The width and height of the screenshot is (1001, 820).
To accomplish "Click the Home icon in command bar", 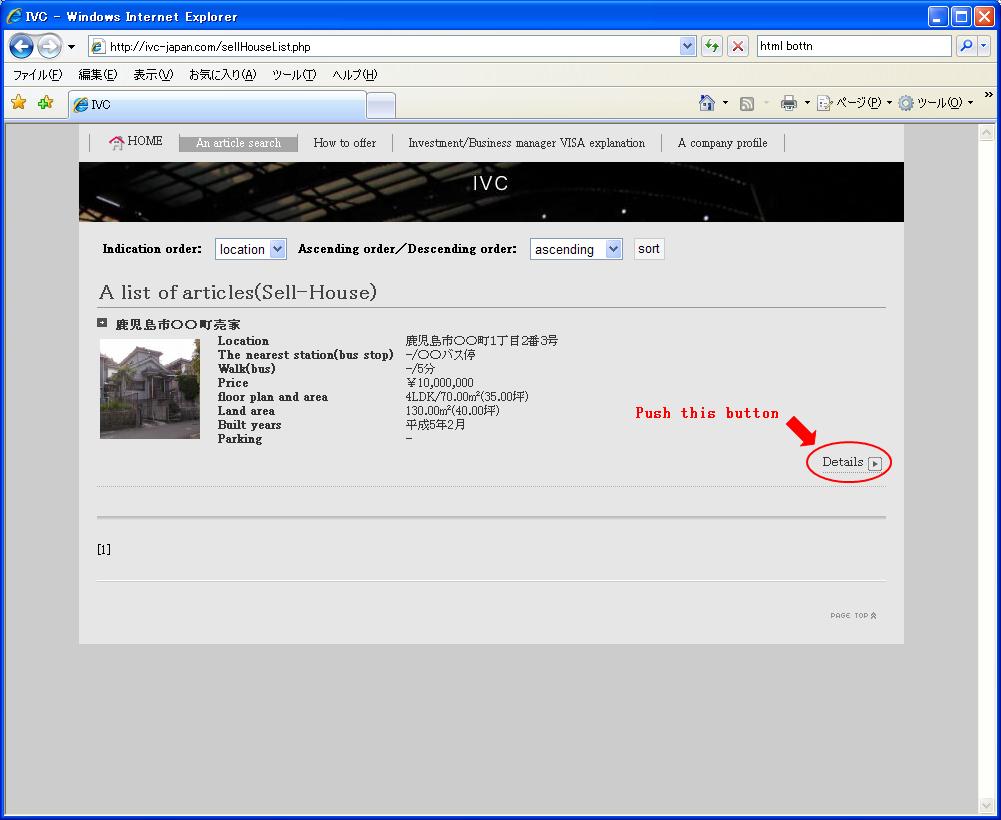I will pyautogui.click(x=707, y=103).
